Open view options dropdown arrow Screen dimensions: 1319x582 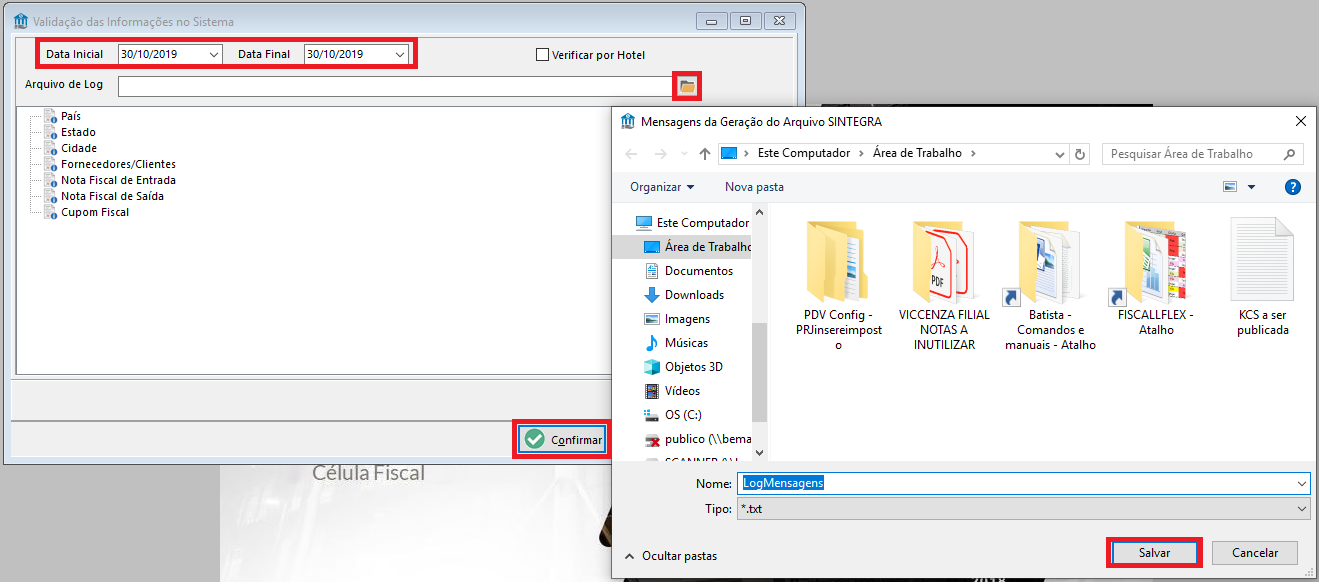pos(1251,187)
